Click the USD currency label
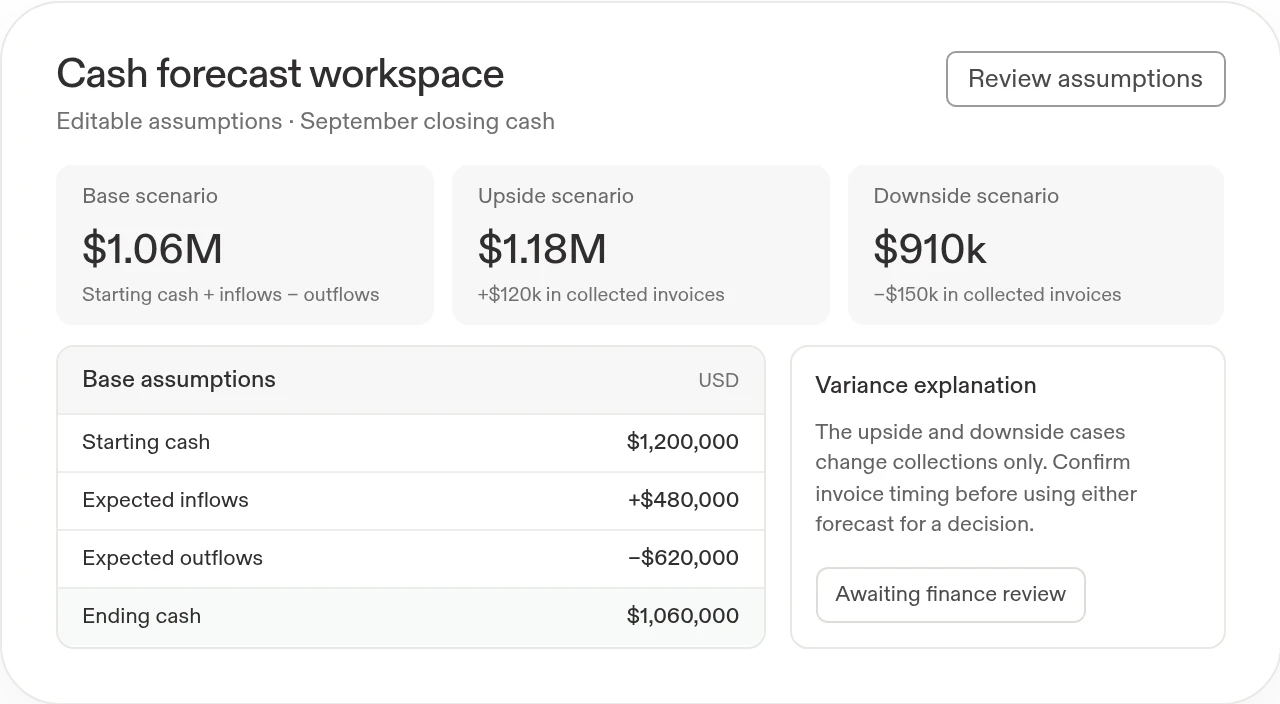Screen dimensions: 1280x704 (x=718, y=381)
